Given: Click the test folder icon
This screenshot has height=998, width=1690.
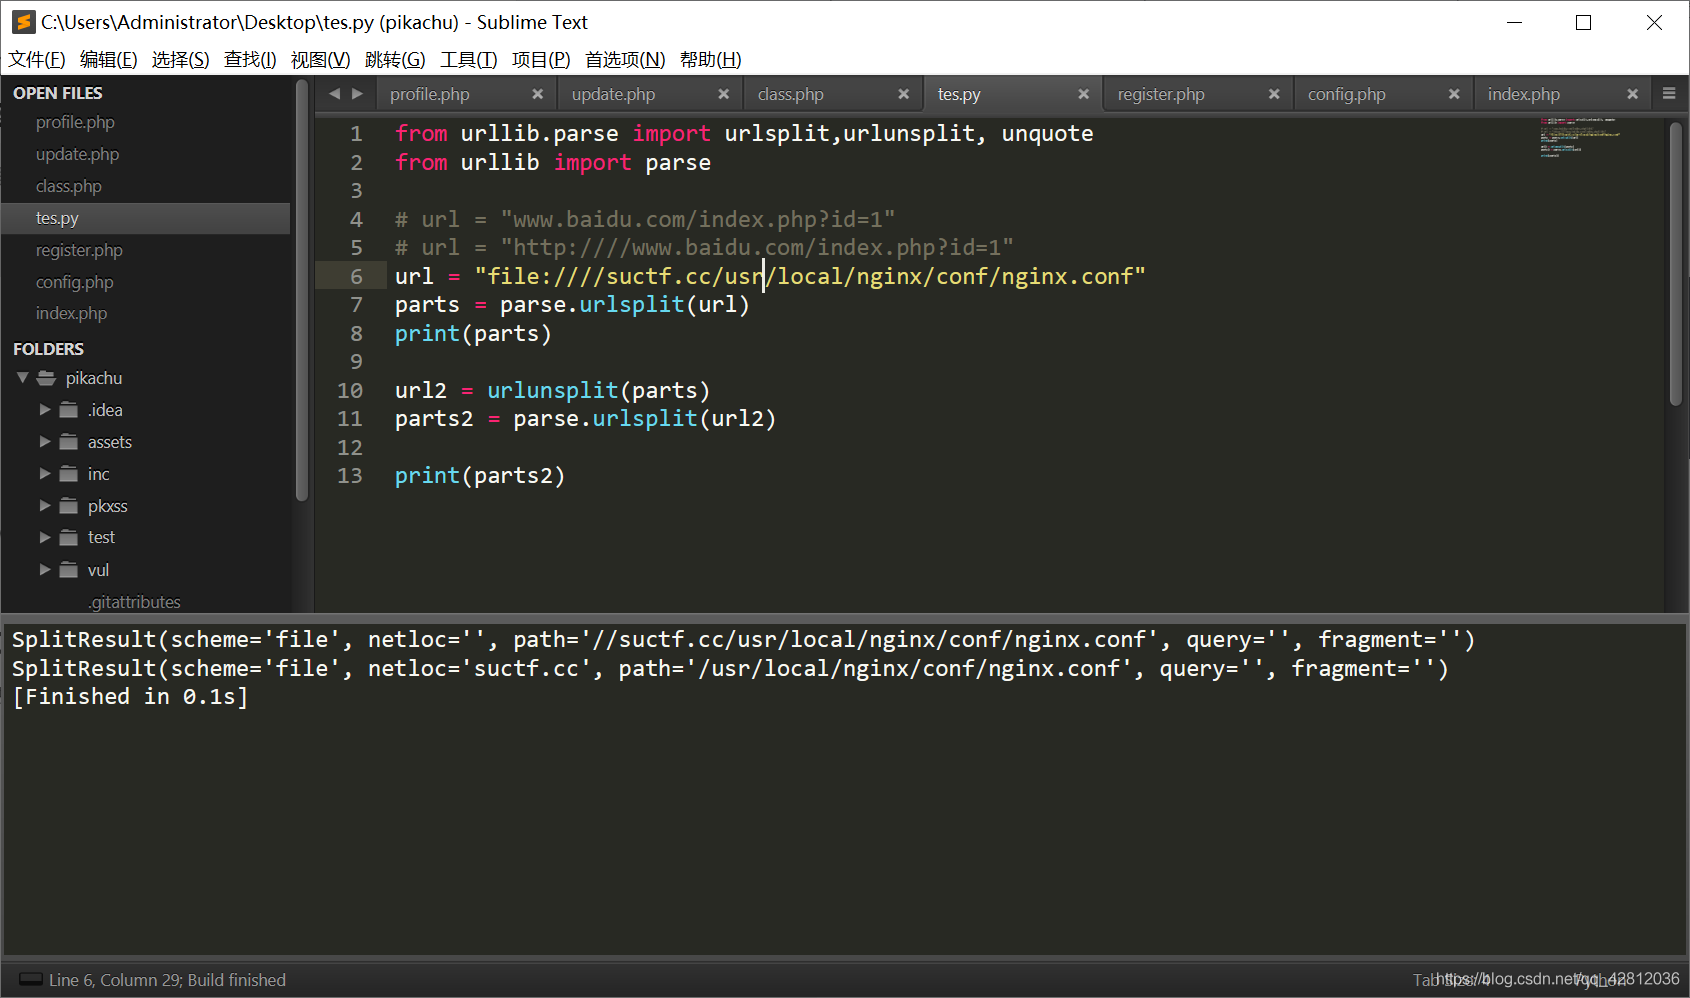Looking at the screenshot, I should click(69, 537).
